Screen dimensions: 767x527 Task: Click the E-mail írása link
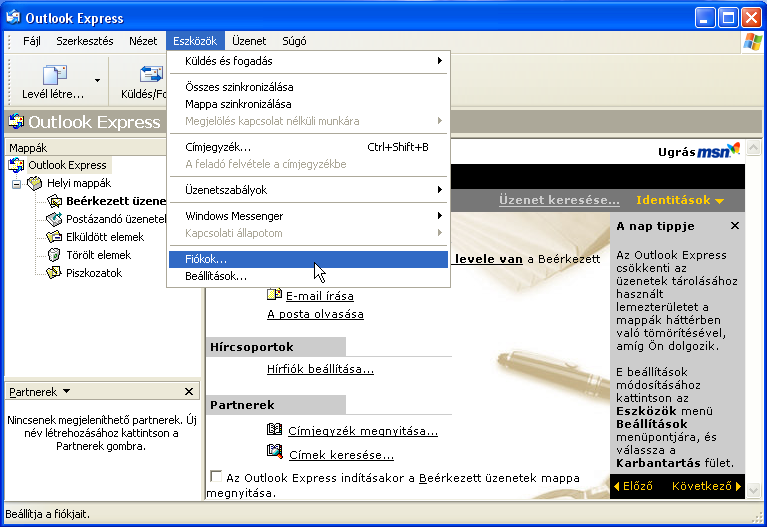pyautogui.click(x=319, y=296)
